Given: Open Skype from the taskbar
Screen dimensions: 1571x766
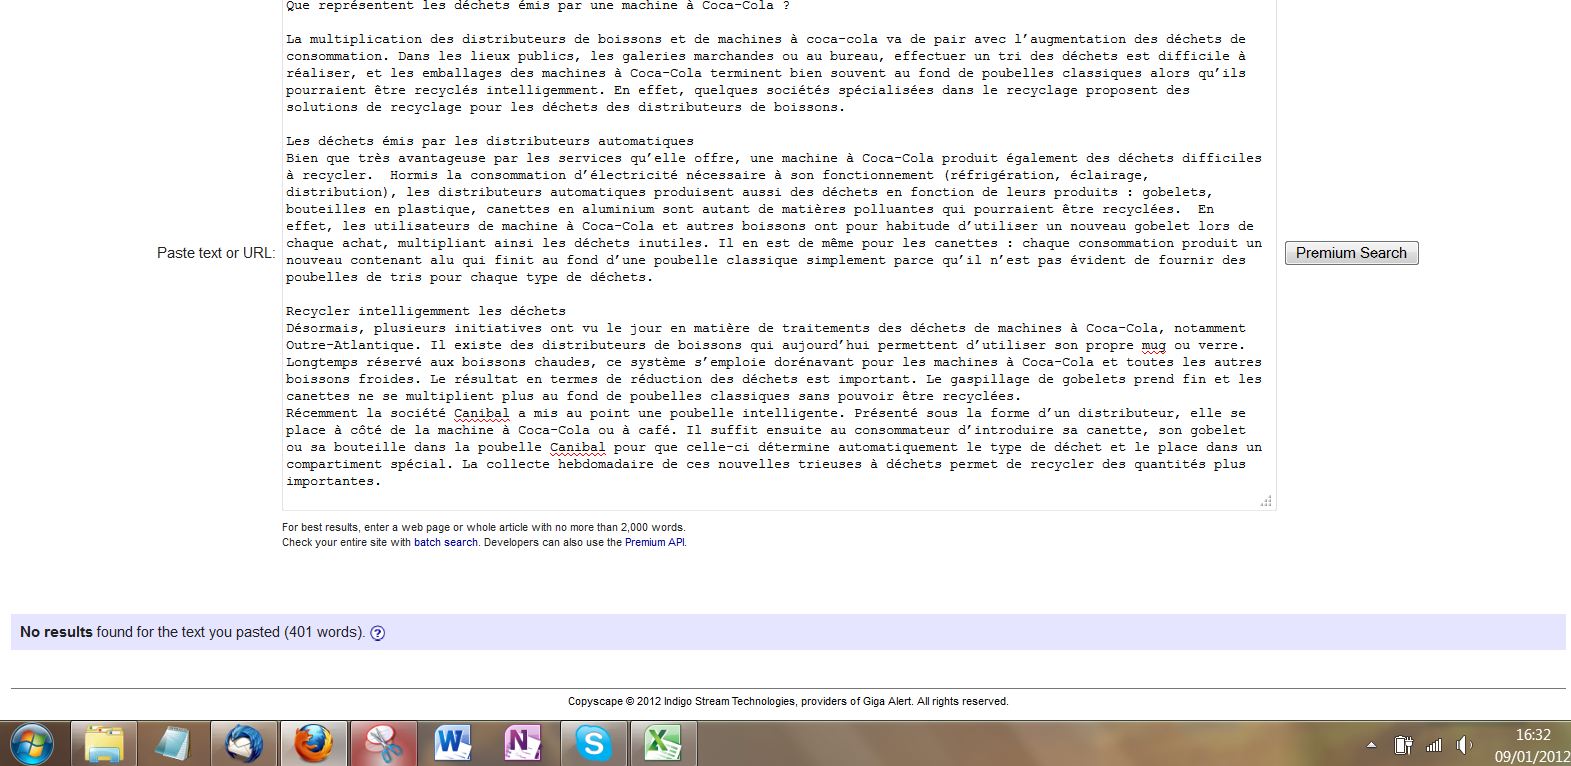Looking at the screenshot, I should click(x=593, y=744).
